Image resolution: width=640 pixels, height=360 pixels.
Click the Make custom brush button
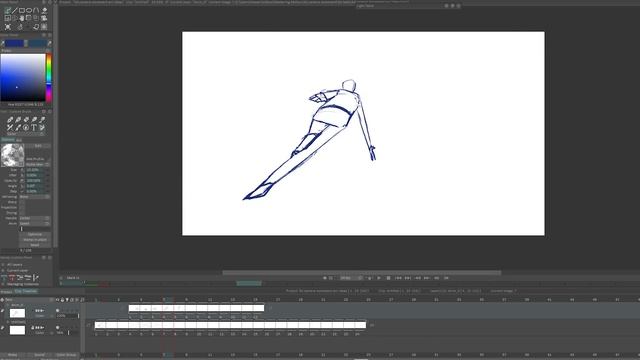pos(35,240)
